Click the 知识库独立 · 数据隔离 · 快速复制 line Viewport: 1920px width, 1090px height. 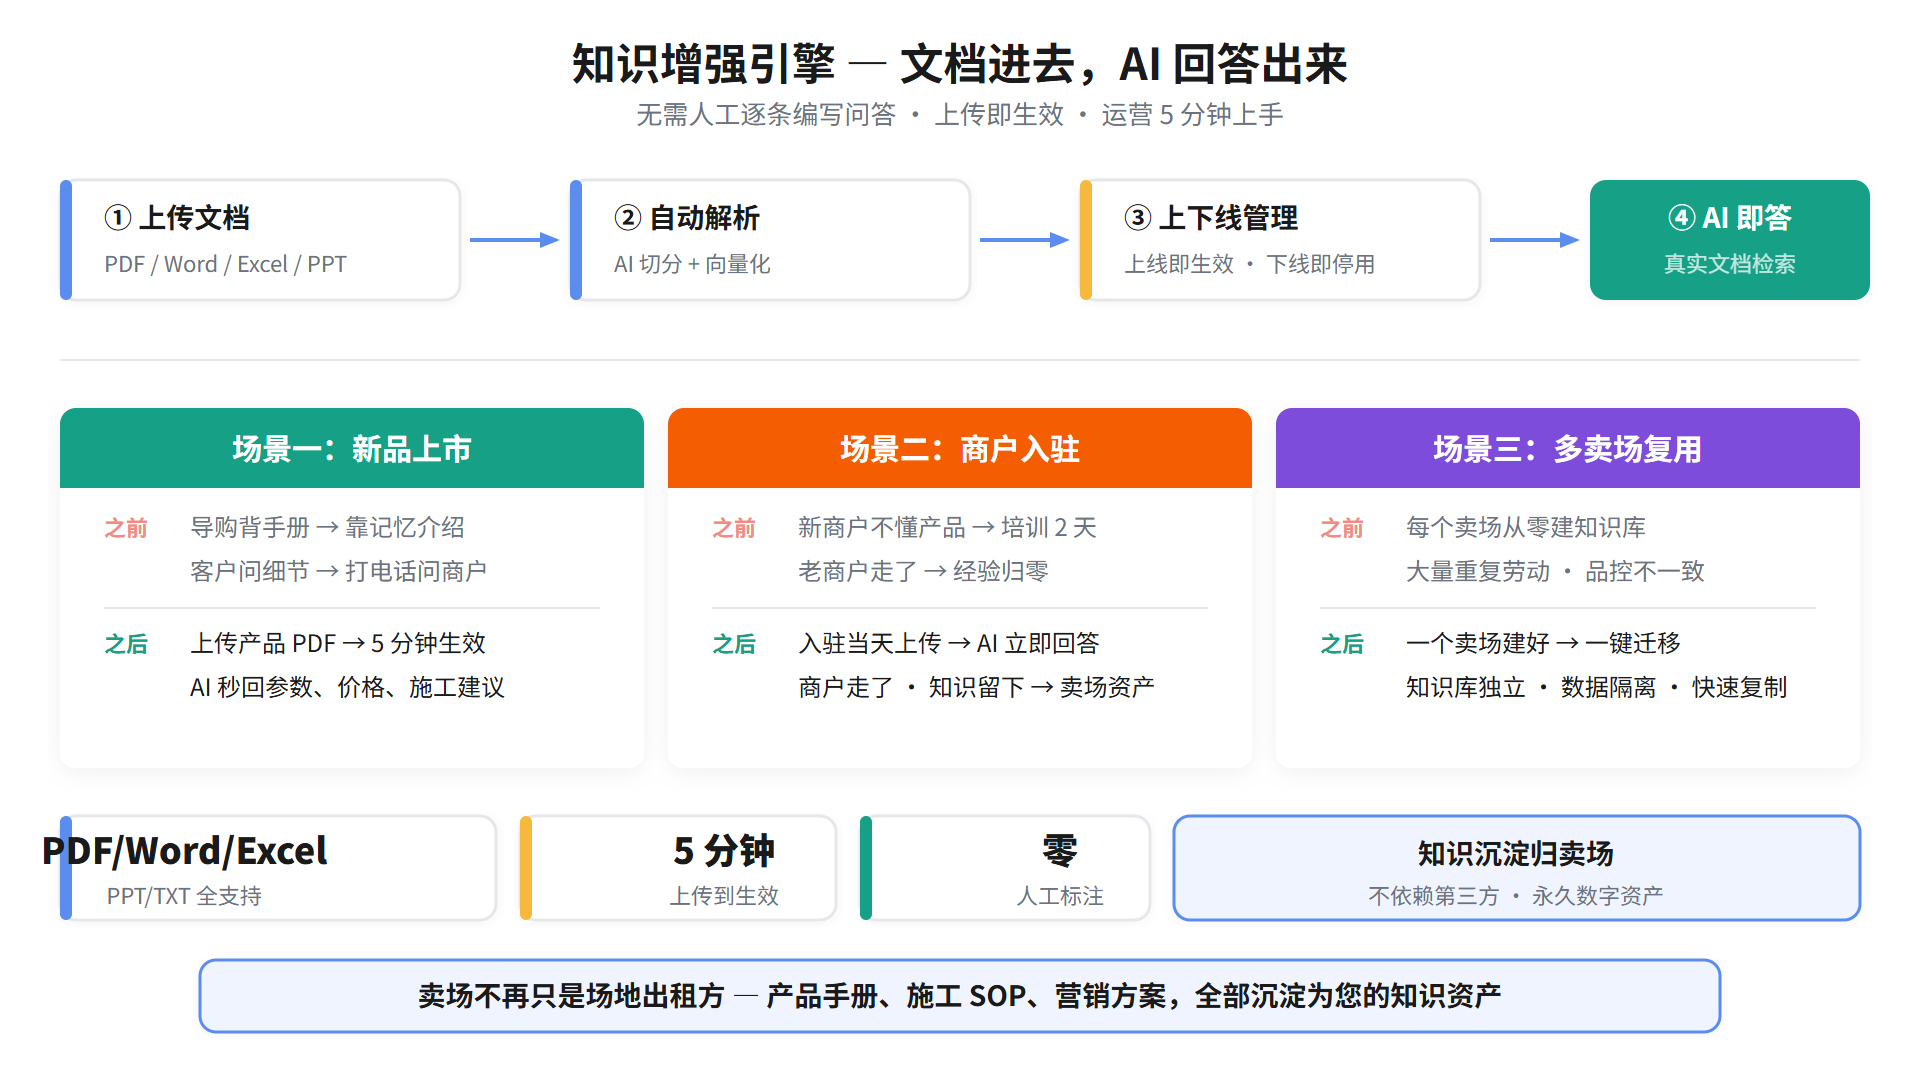1596,687
